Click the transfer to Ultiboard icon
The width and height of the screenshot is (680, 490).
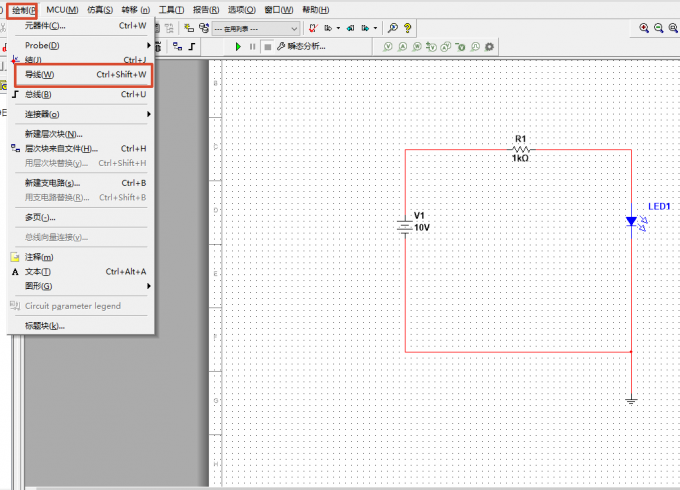pyautogui.click(x=328, y=28)
